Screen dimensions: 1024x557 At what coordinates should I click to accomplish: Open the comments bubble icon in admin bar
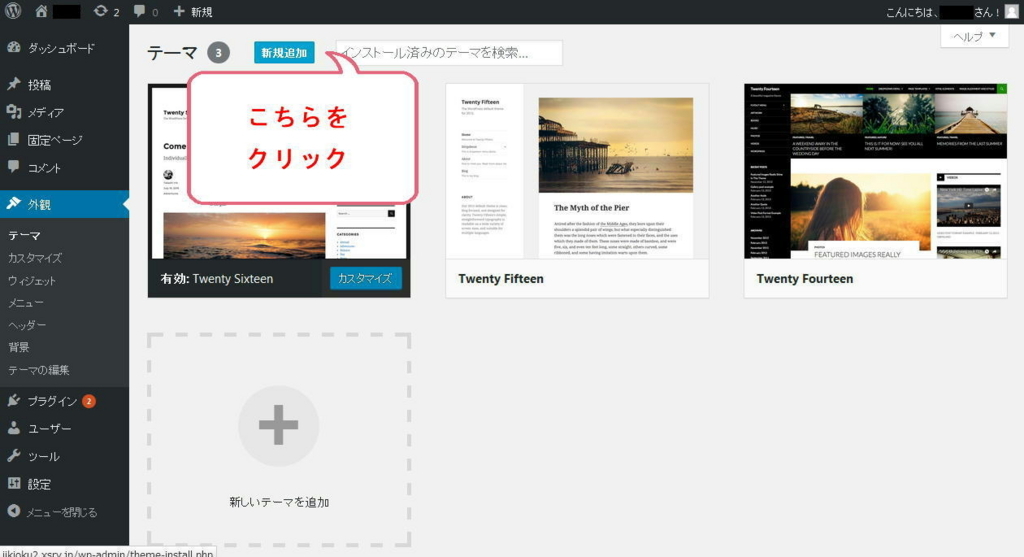coord(139,11)
